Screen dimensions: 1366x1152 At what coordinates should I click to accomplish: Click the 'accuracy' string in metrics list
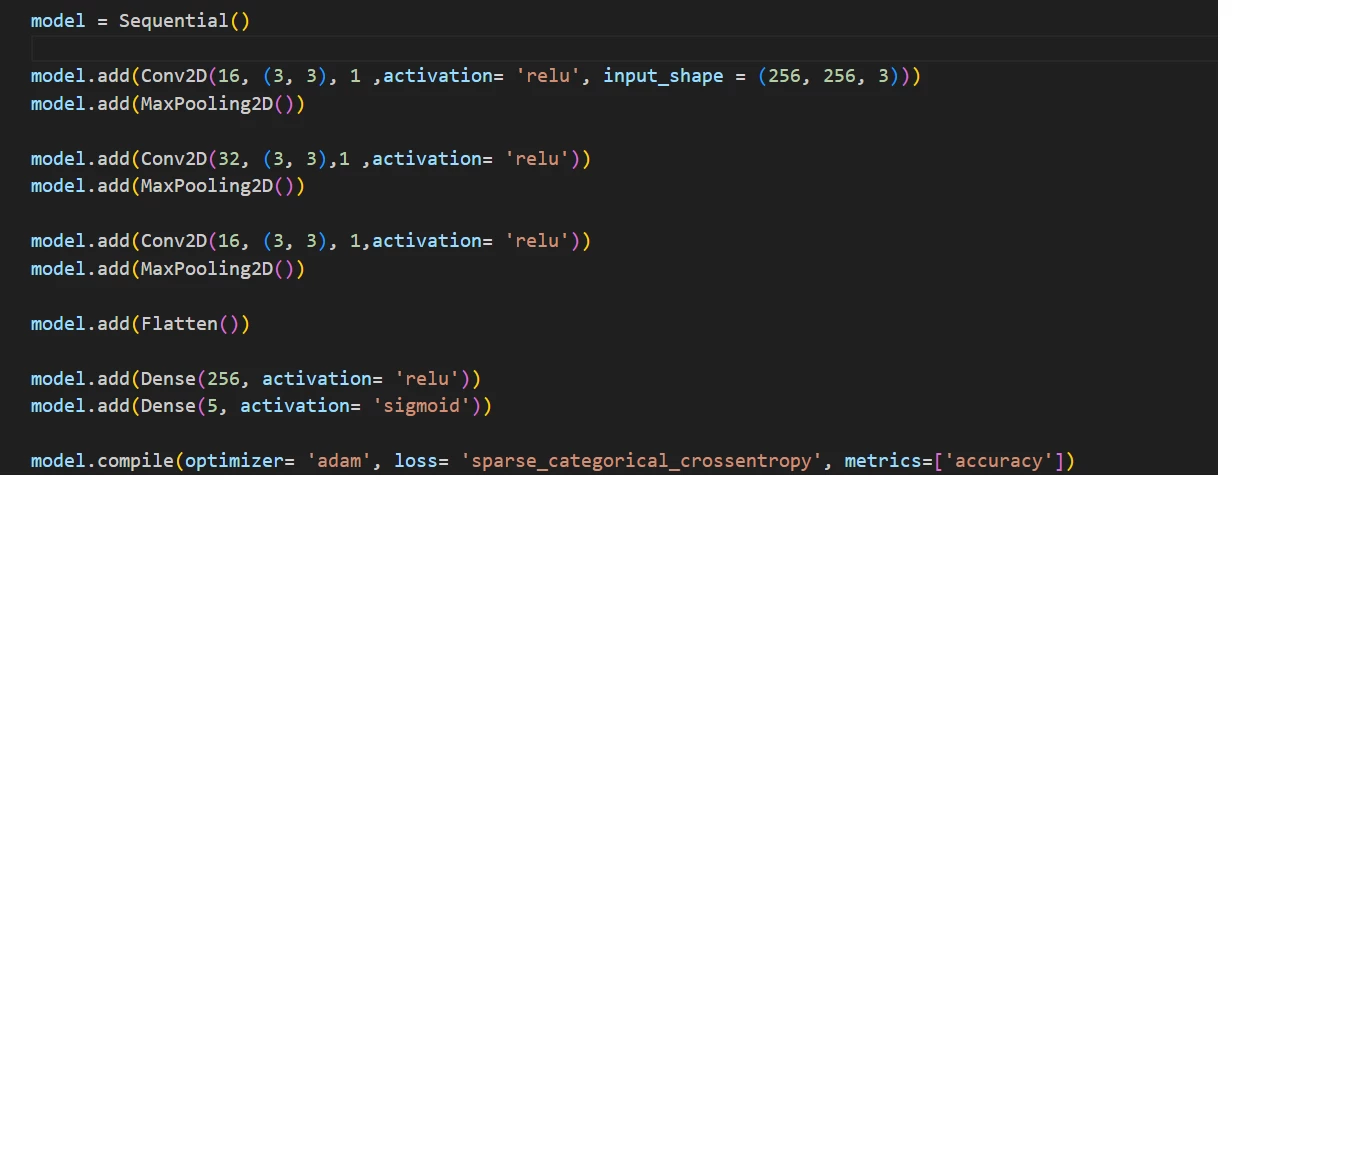[x=999, y=461]
